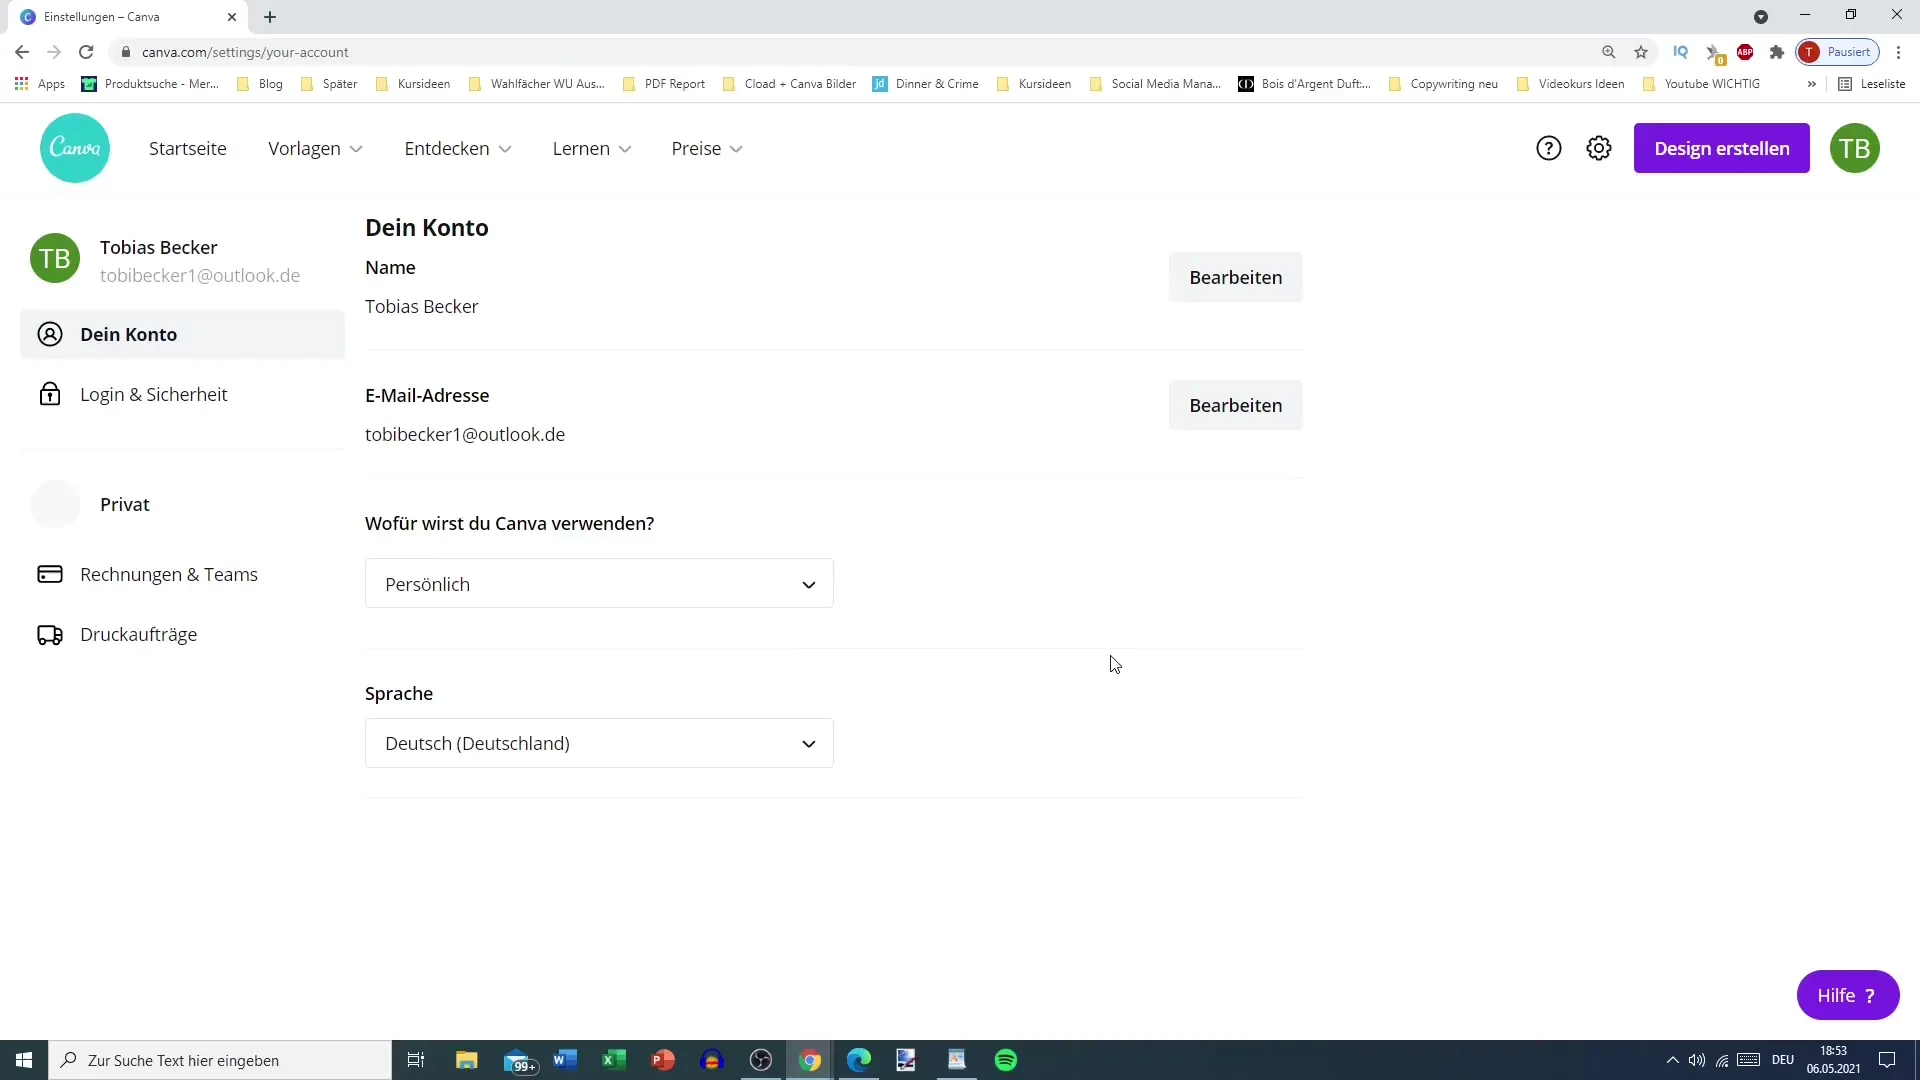Viewport: 1920px width, 1080px height.
Task: Expand the Entdecken menu
Action: [458, 148]
